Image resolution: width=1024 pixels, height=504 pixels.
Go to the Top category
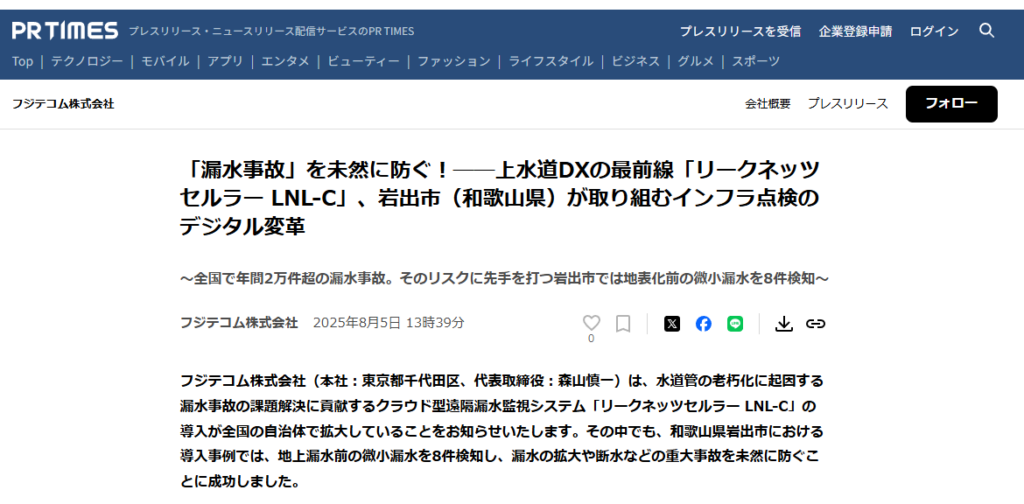(22, 61)
